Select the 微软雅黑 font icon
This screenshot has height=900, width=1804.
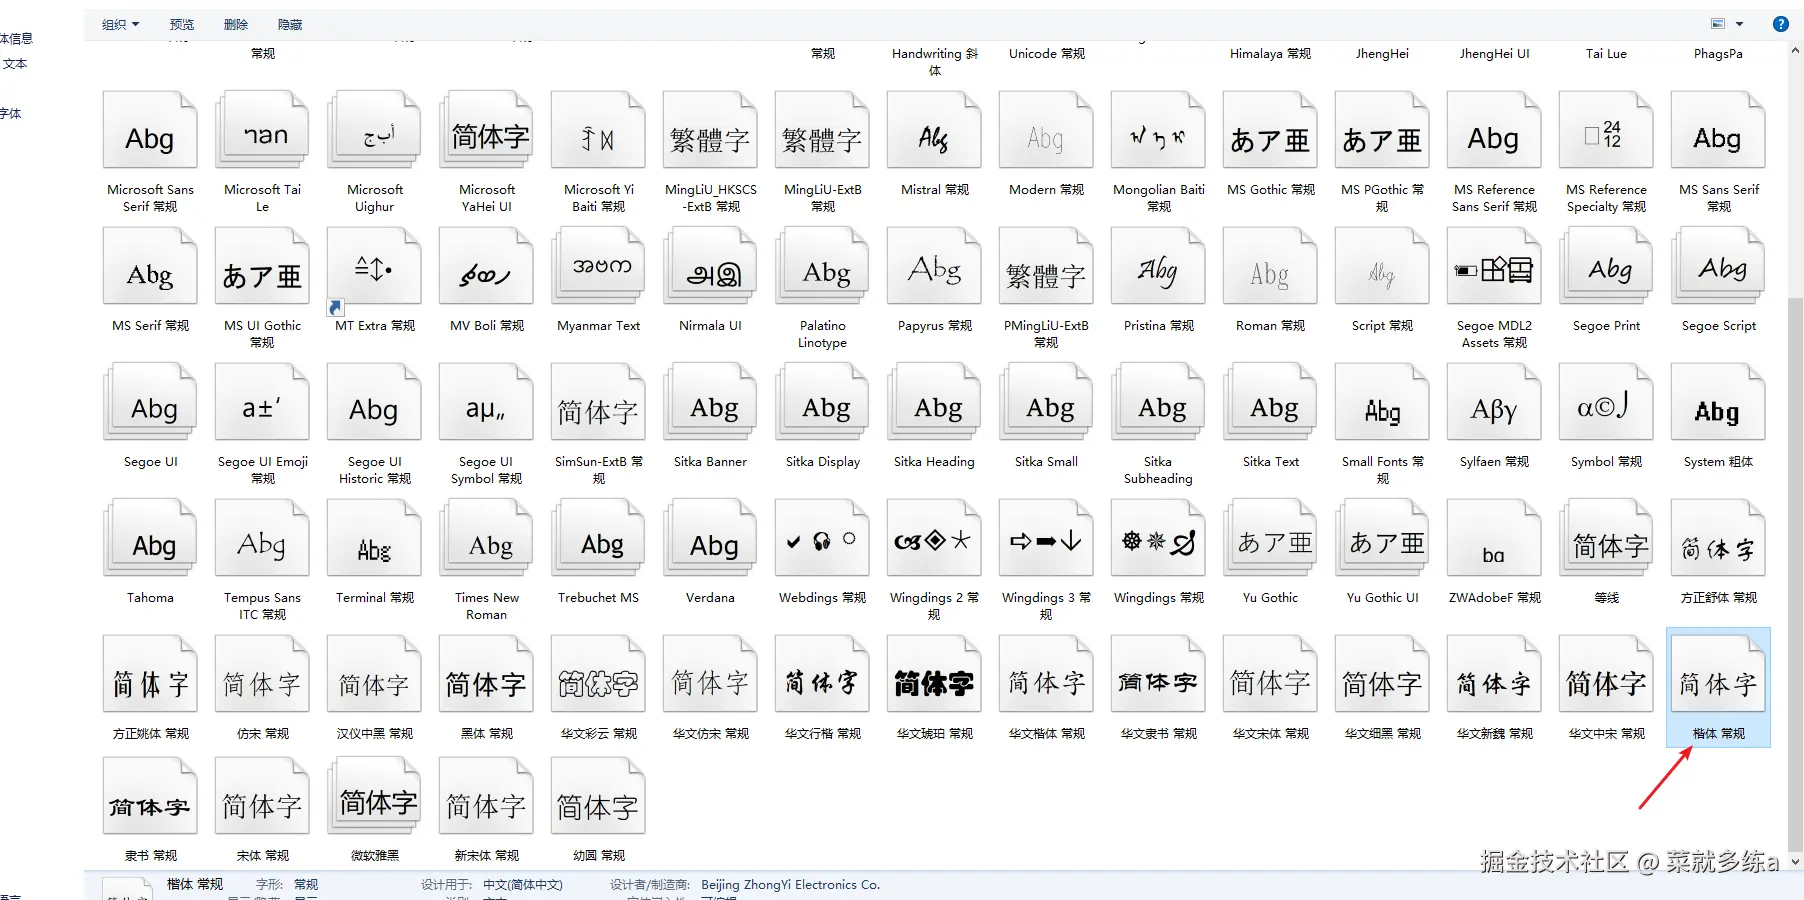click(x=374, y=796)
